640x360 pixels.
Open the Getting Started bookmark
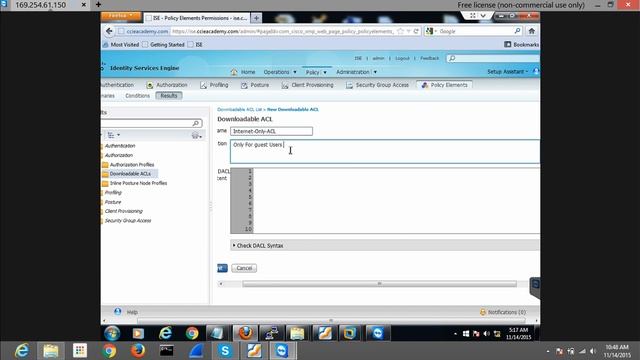[163, 44]
